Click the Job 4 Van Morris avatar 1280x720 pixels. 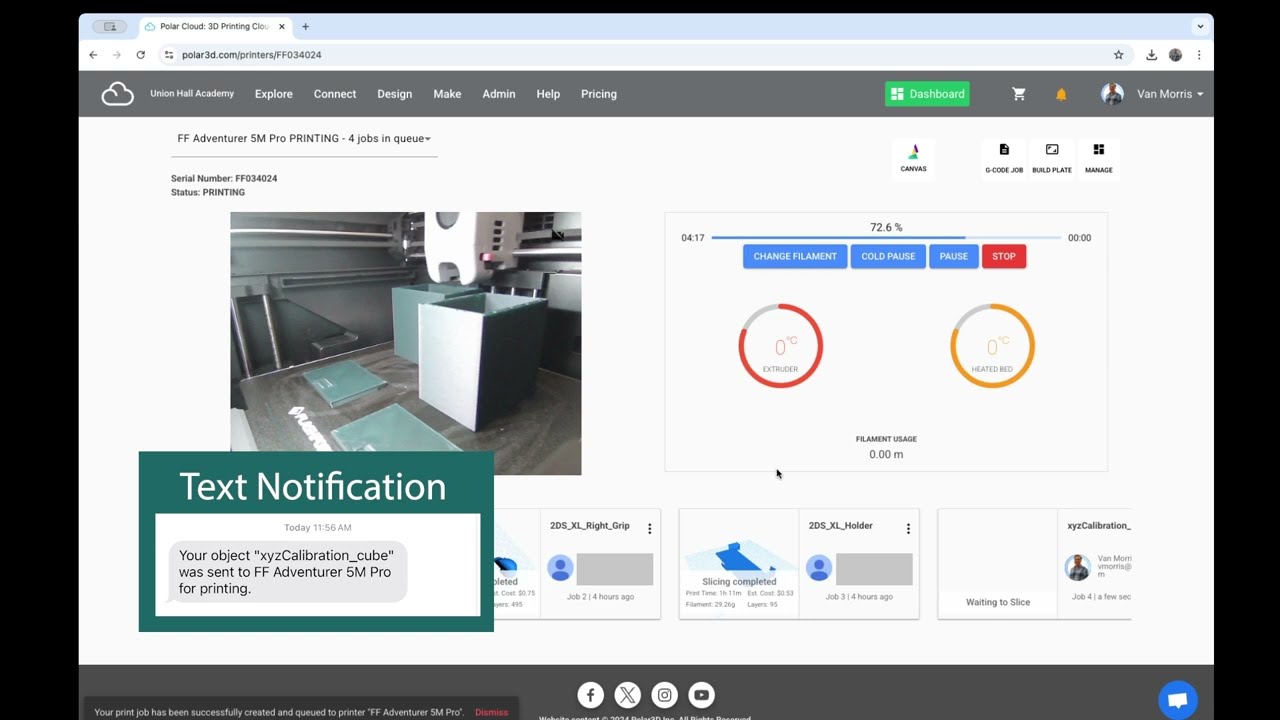click(1078, 567)
